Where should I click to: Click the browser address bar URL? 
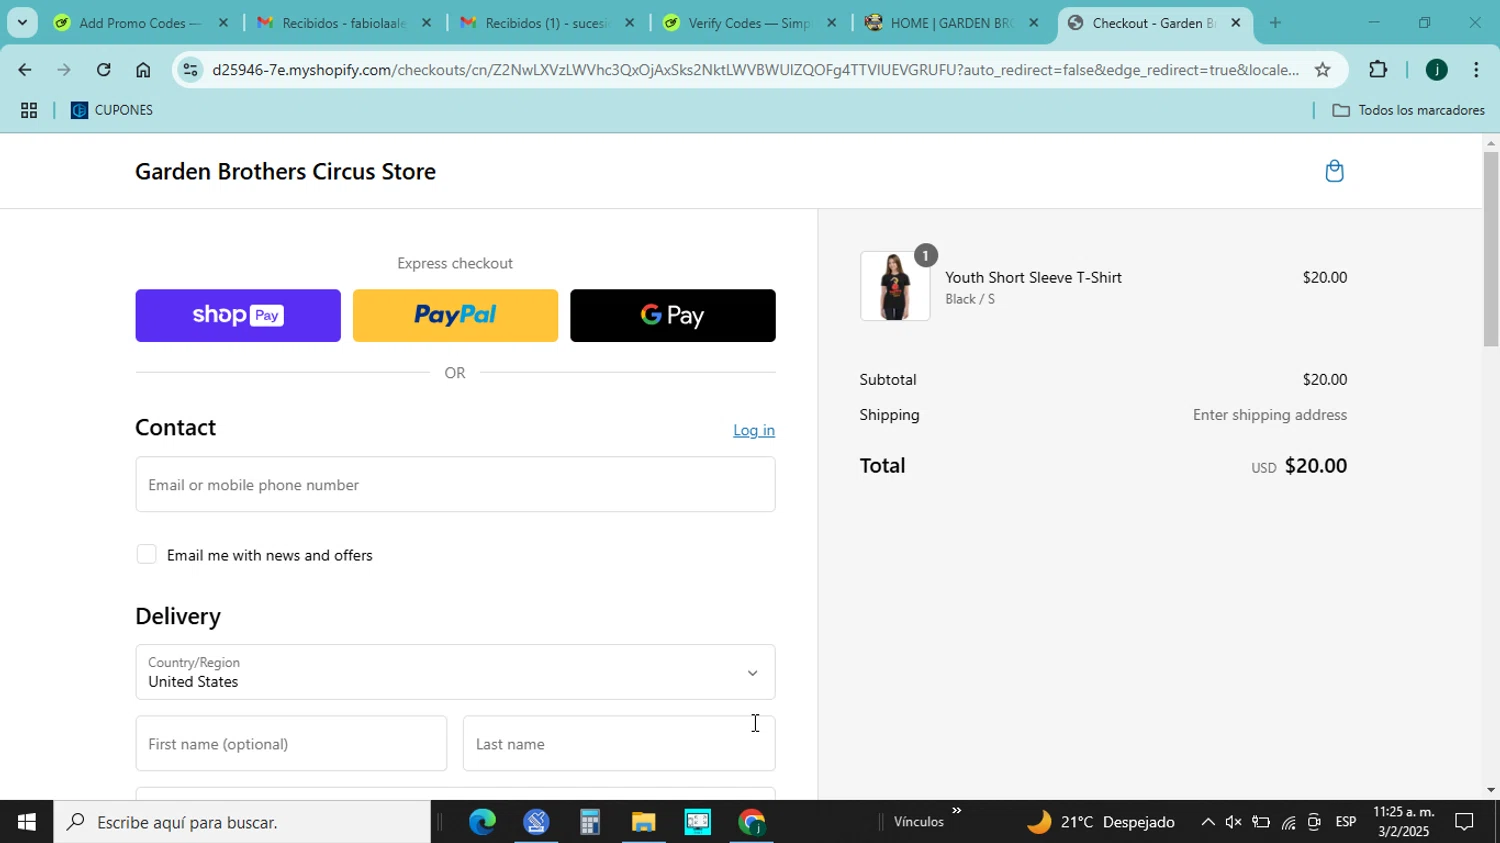coord(755,69)
